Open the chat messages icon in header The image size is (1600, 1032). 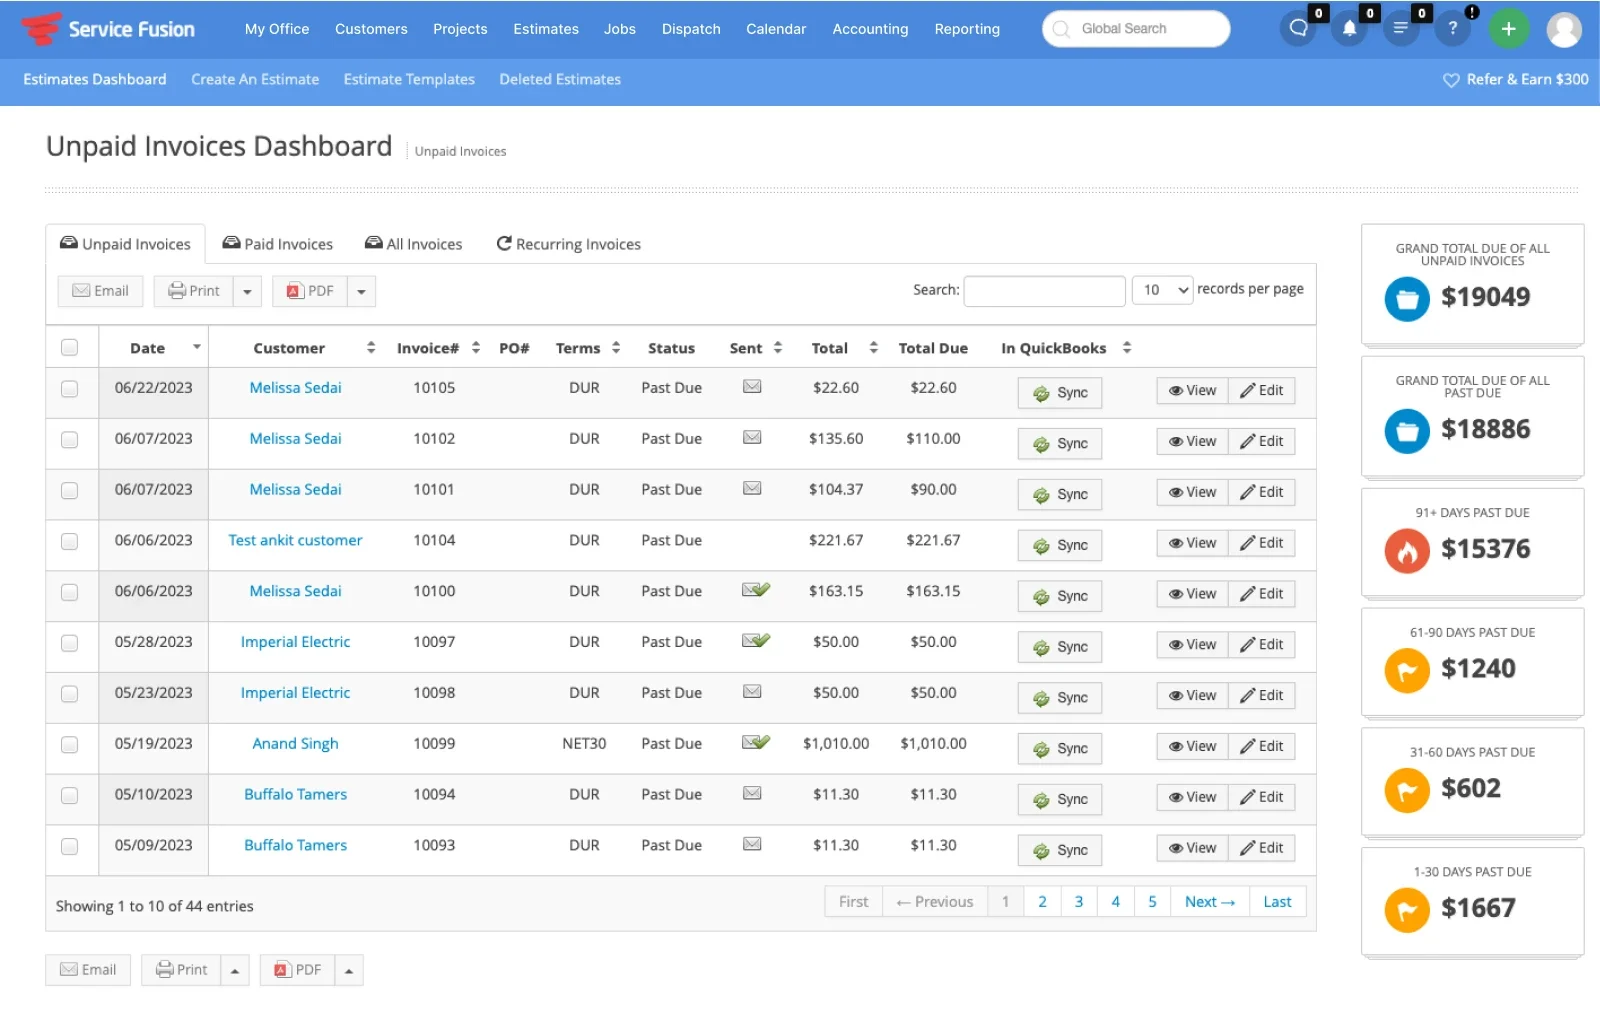pos(1298,28)
